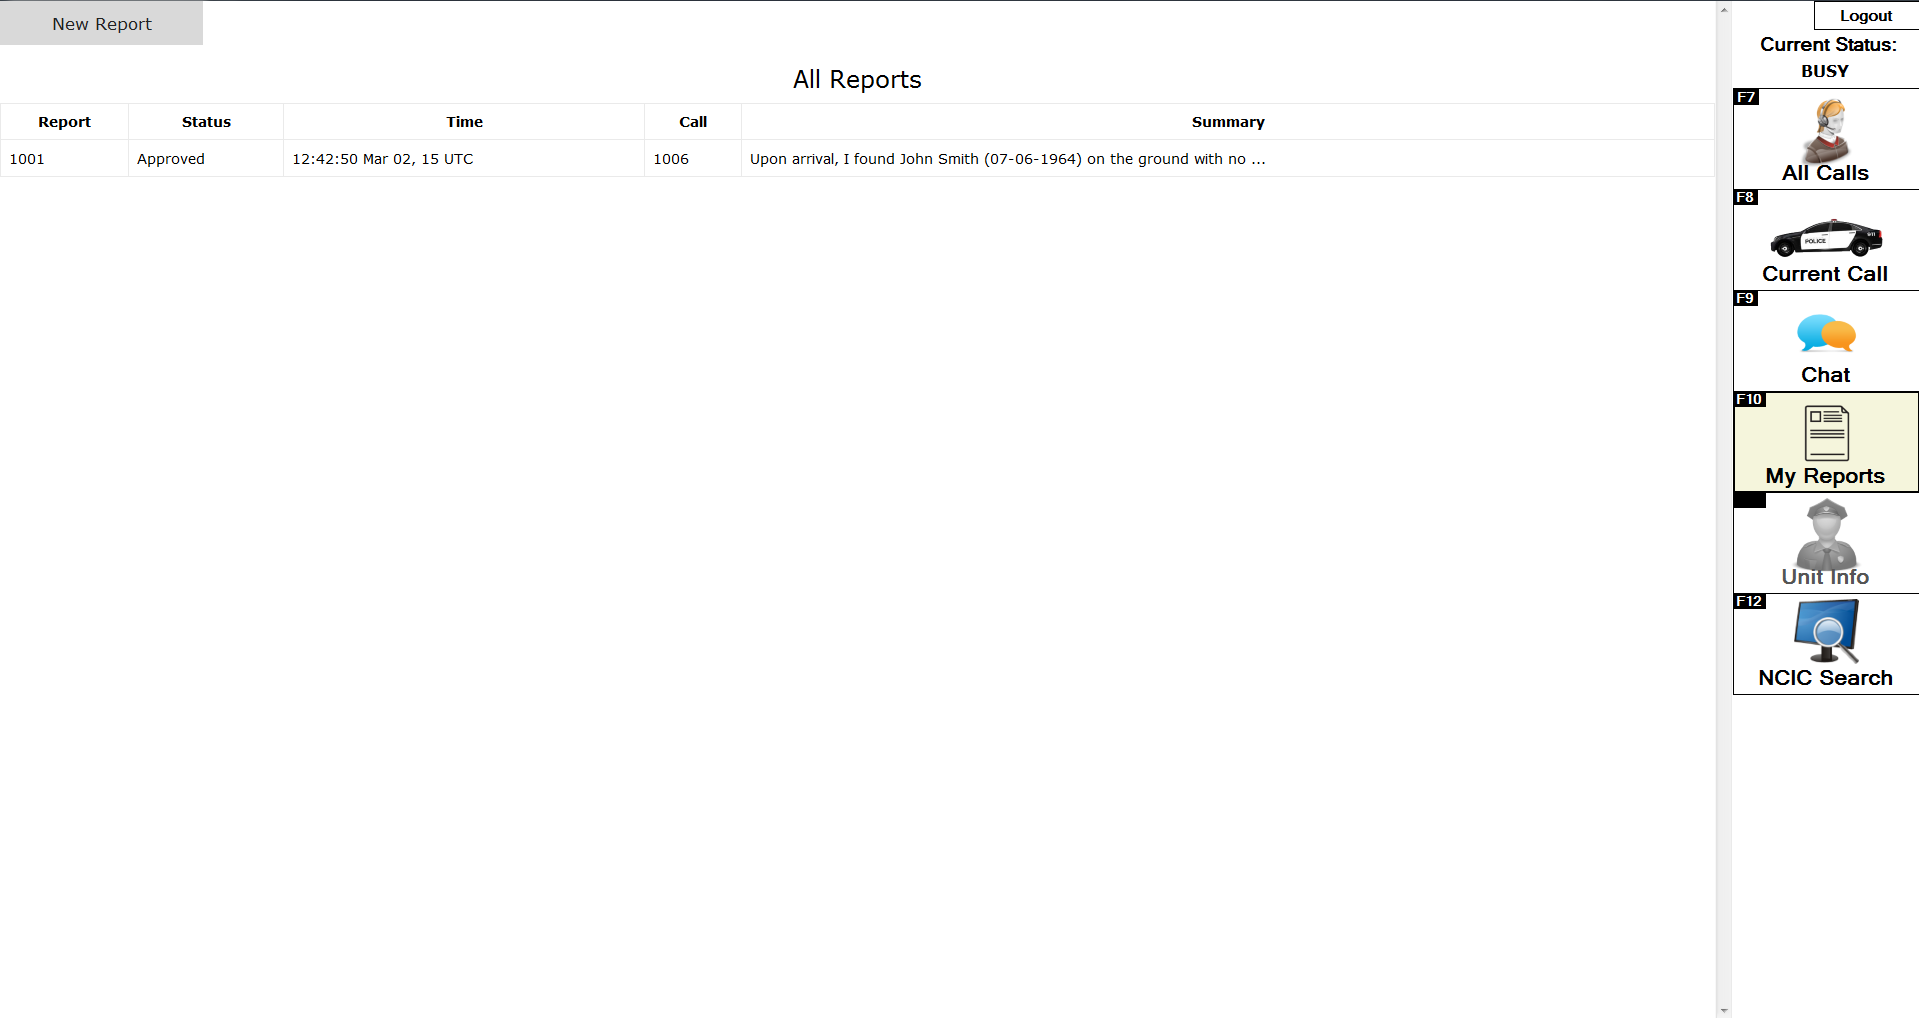Screen dimensions: 1919x1018
Task: Open Unit Info officer icon
Action: pyautogui.click(x=1826, y=535)
